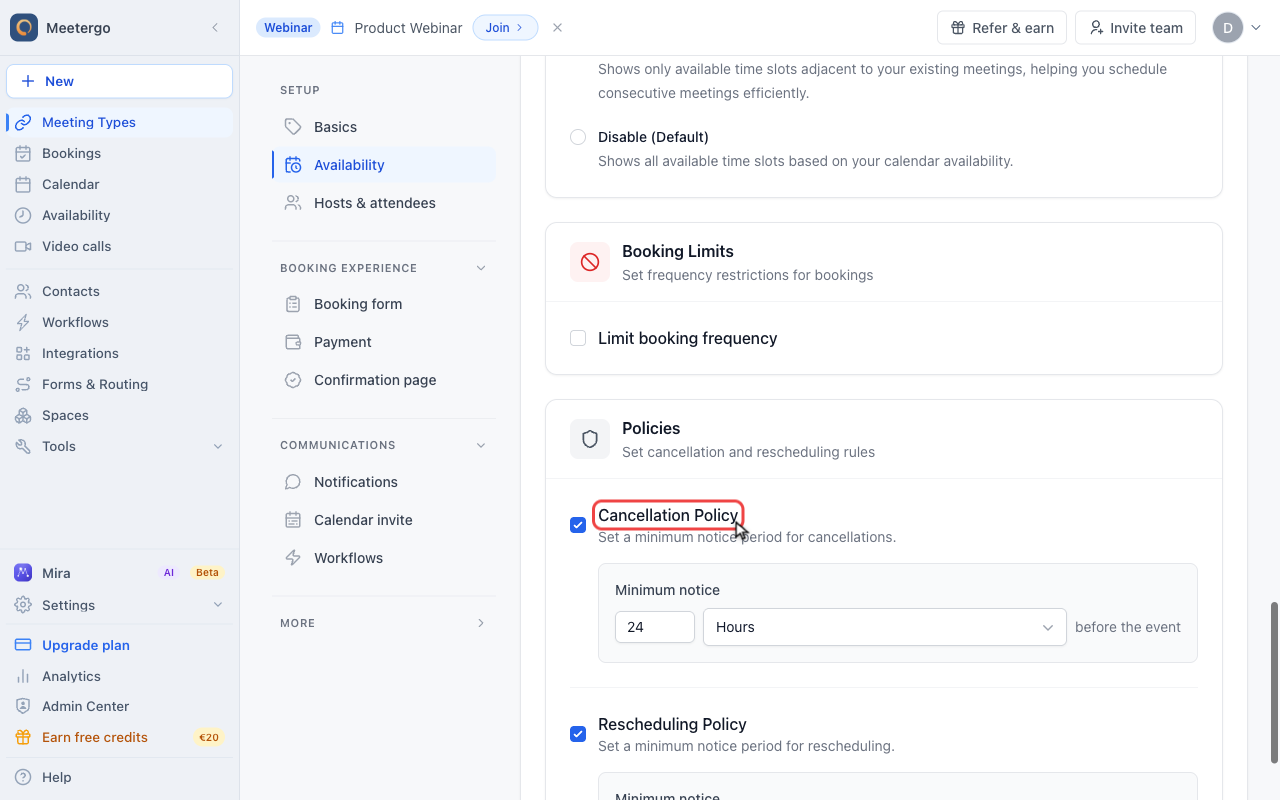Image resolution: width=1280 pixels, height=800 pixels.
Task: Expand the Tools submenu in sidebar
Action: [x=218, y=446]
